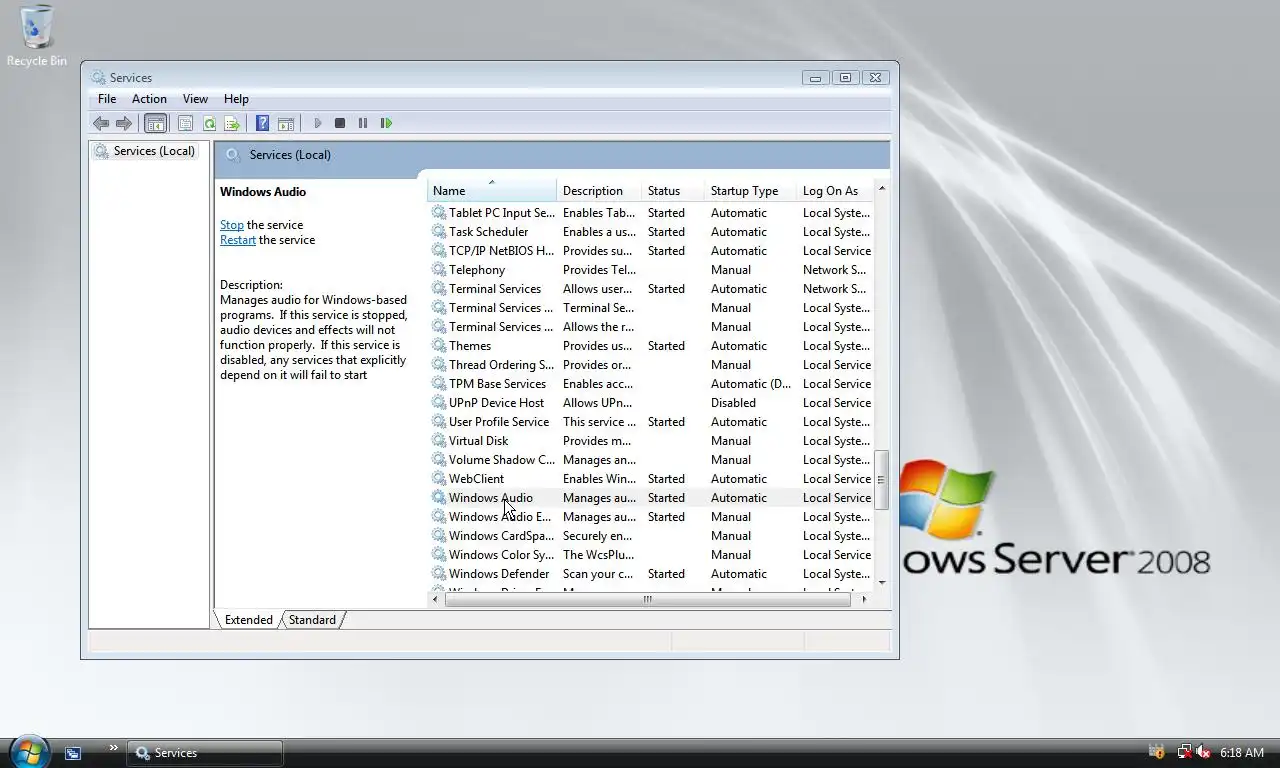1280x768 pixels.
Task: Select the Tablet PC Input Service row icon
Action: coord(438,213)
